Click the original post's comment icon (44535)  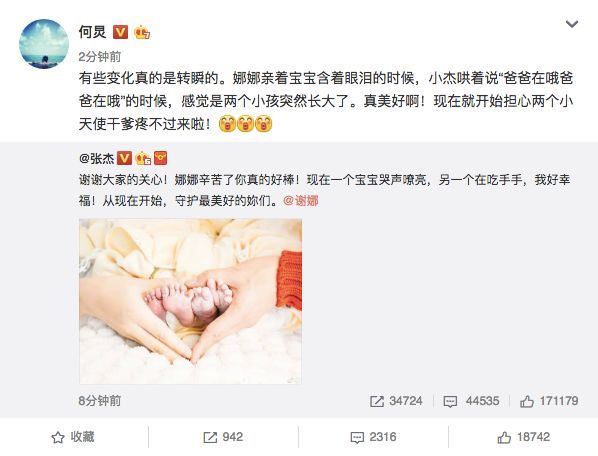(x=450, y=401)
